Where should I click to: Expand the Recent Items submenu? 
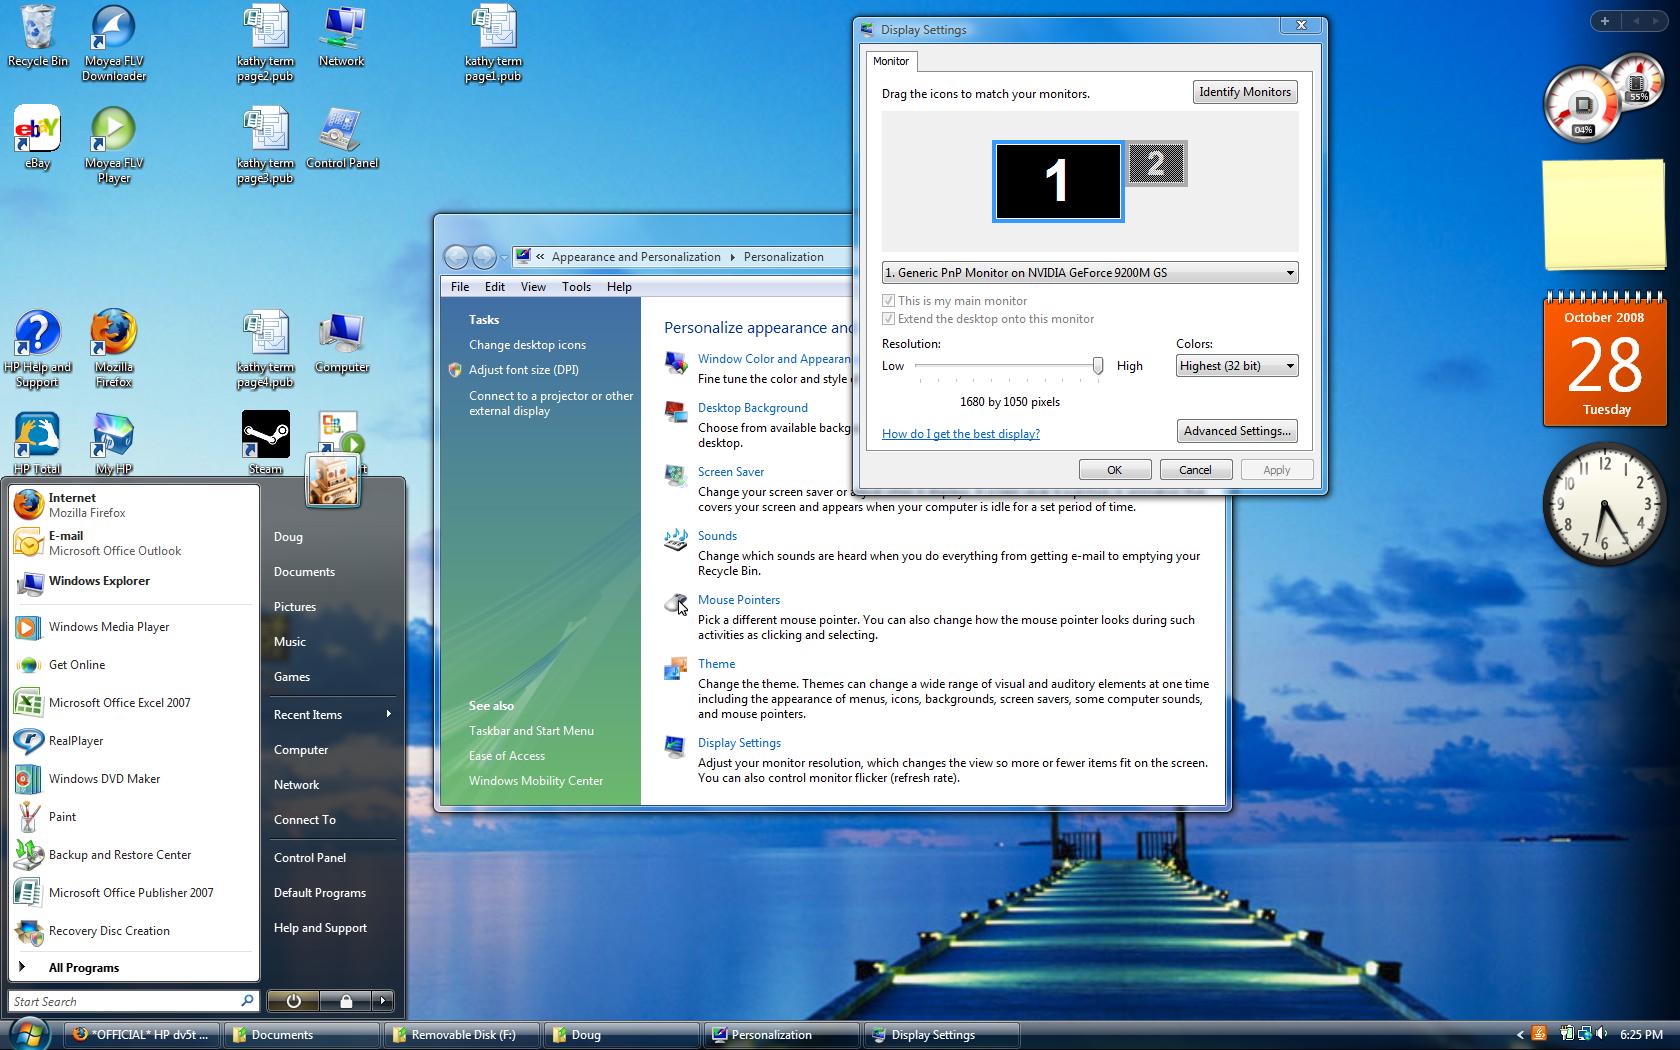(330, 715)
